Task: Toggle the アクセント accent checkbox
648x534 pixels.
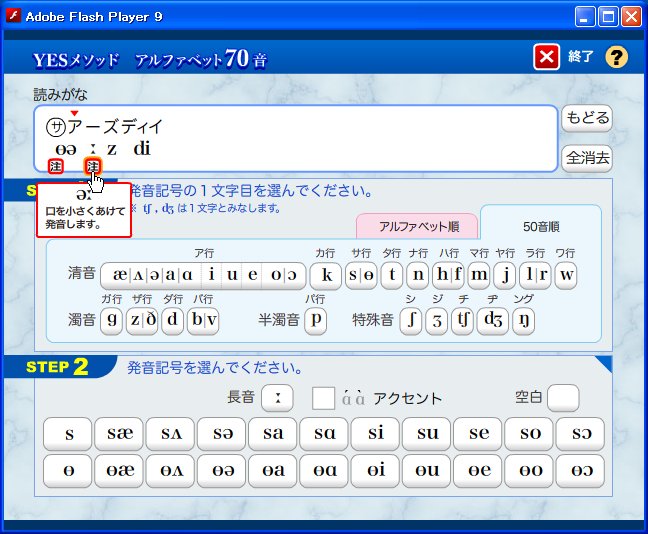Action: pyautogui.click(x=324, y=398)
